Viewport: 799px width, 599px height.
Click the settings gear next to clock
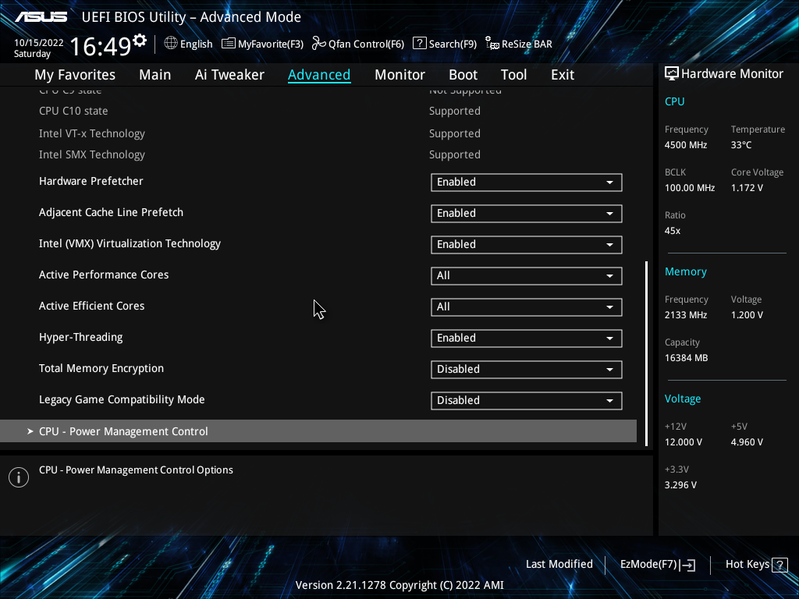coord(140,41)
